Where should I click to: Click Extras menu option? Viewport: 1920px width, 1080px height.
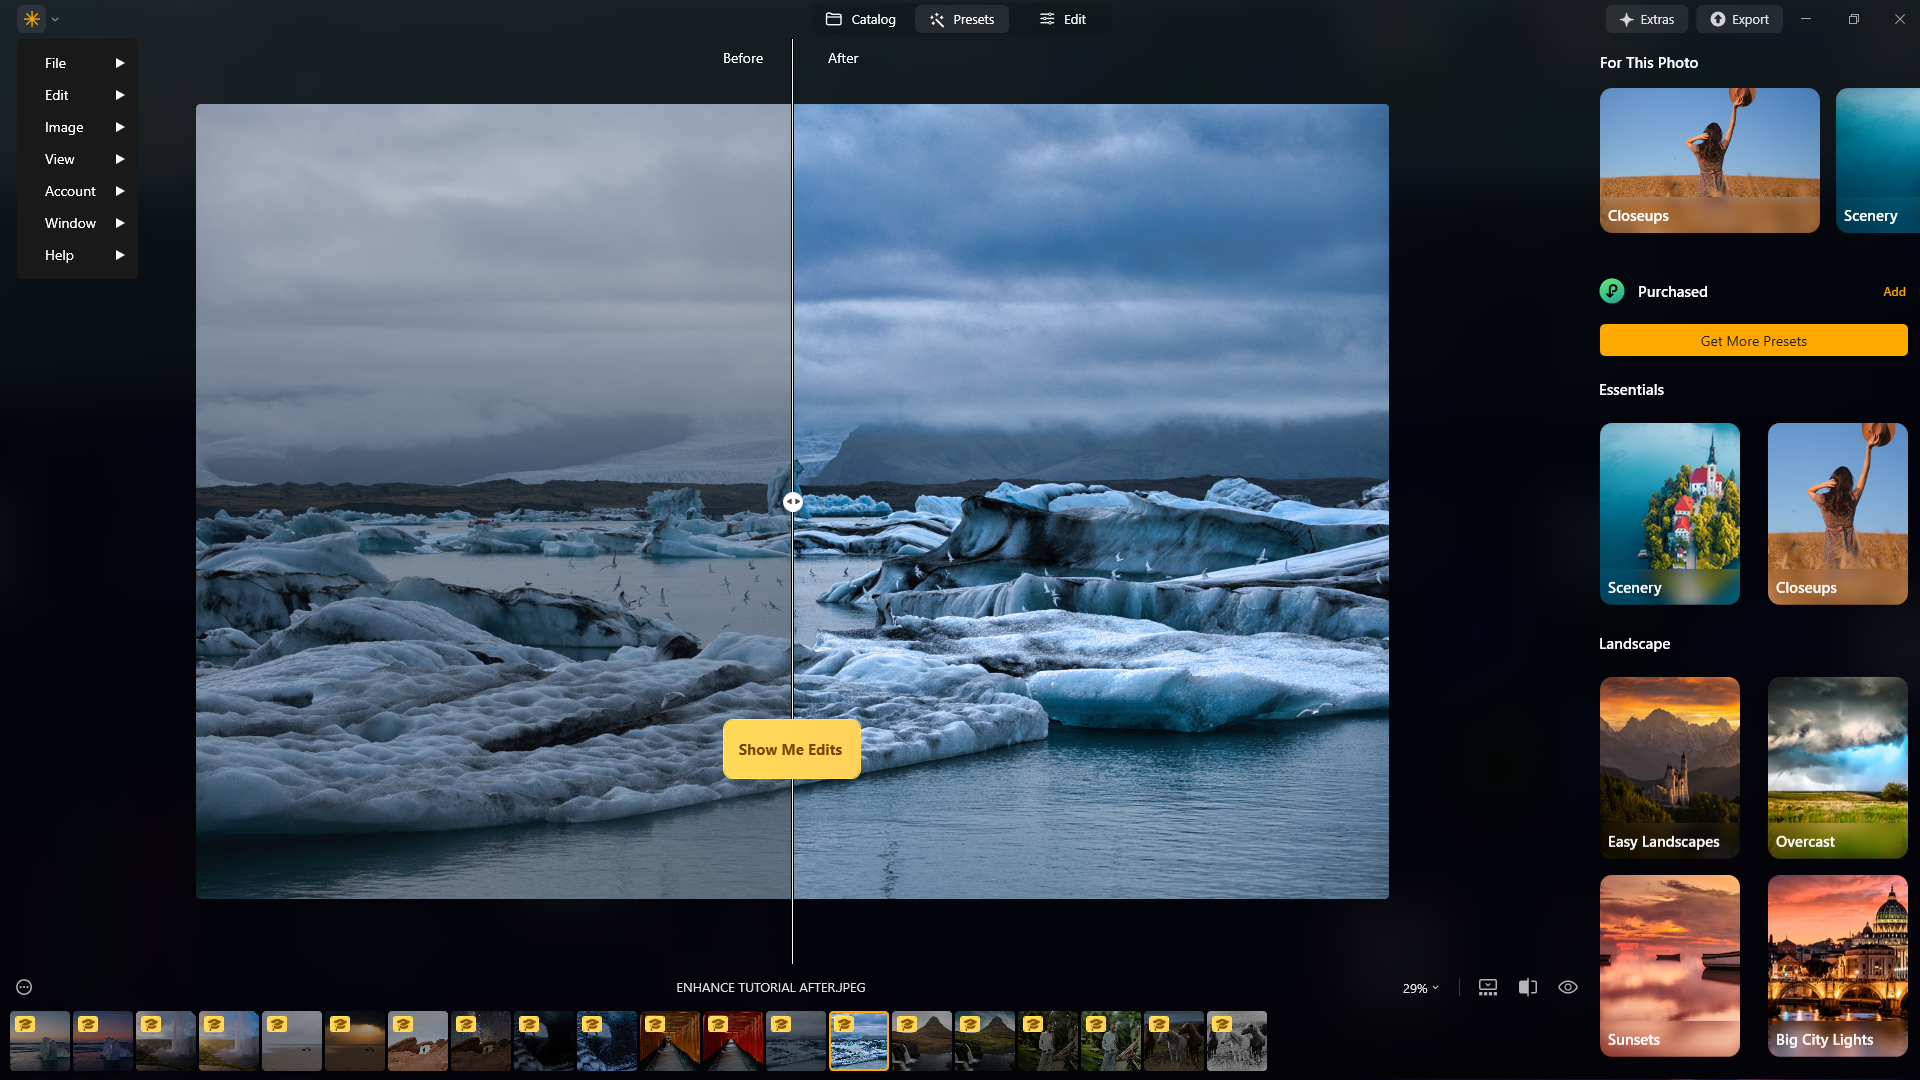point(1647,18)
